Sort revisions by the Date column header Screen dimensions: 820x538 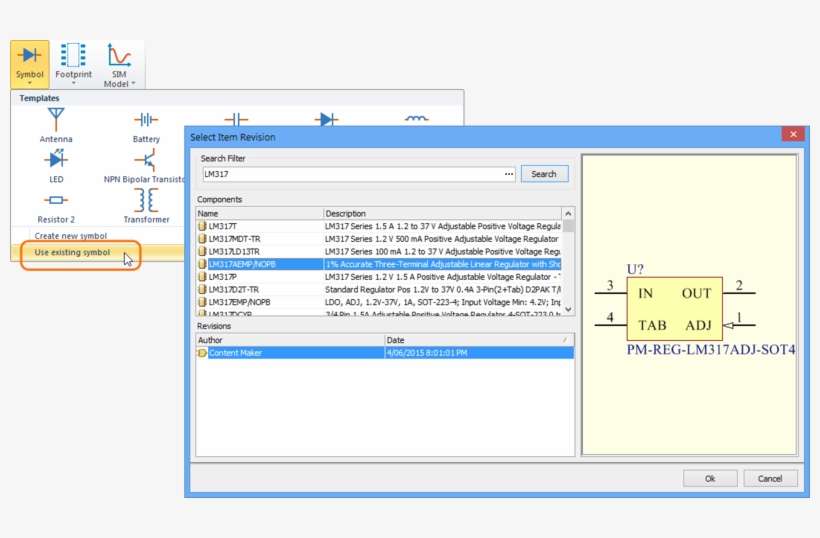[x=478, y=340]
